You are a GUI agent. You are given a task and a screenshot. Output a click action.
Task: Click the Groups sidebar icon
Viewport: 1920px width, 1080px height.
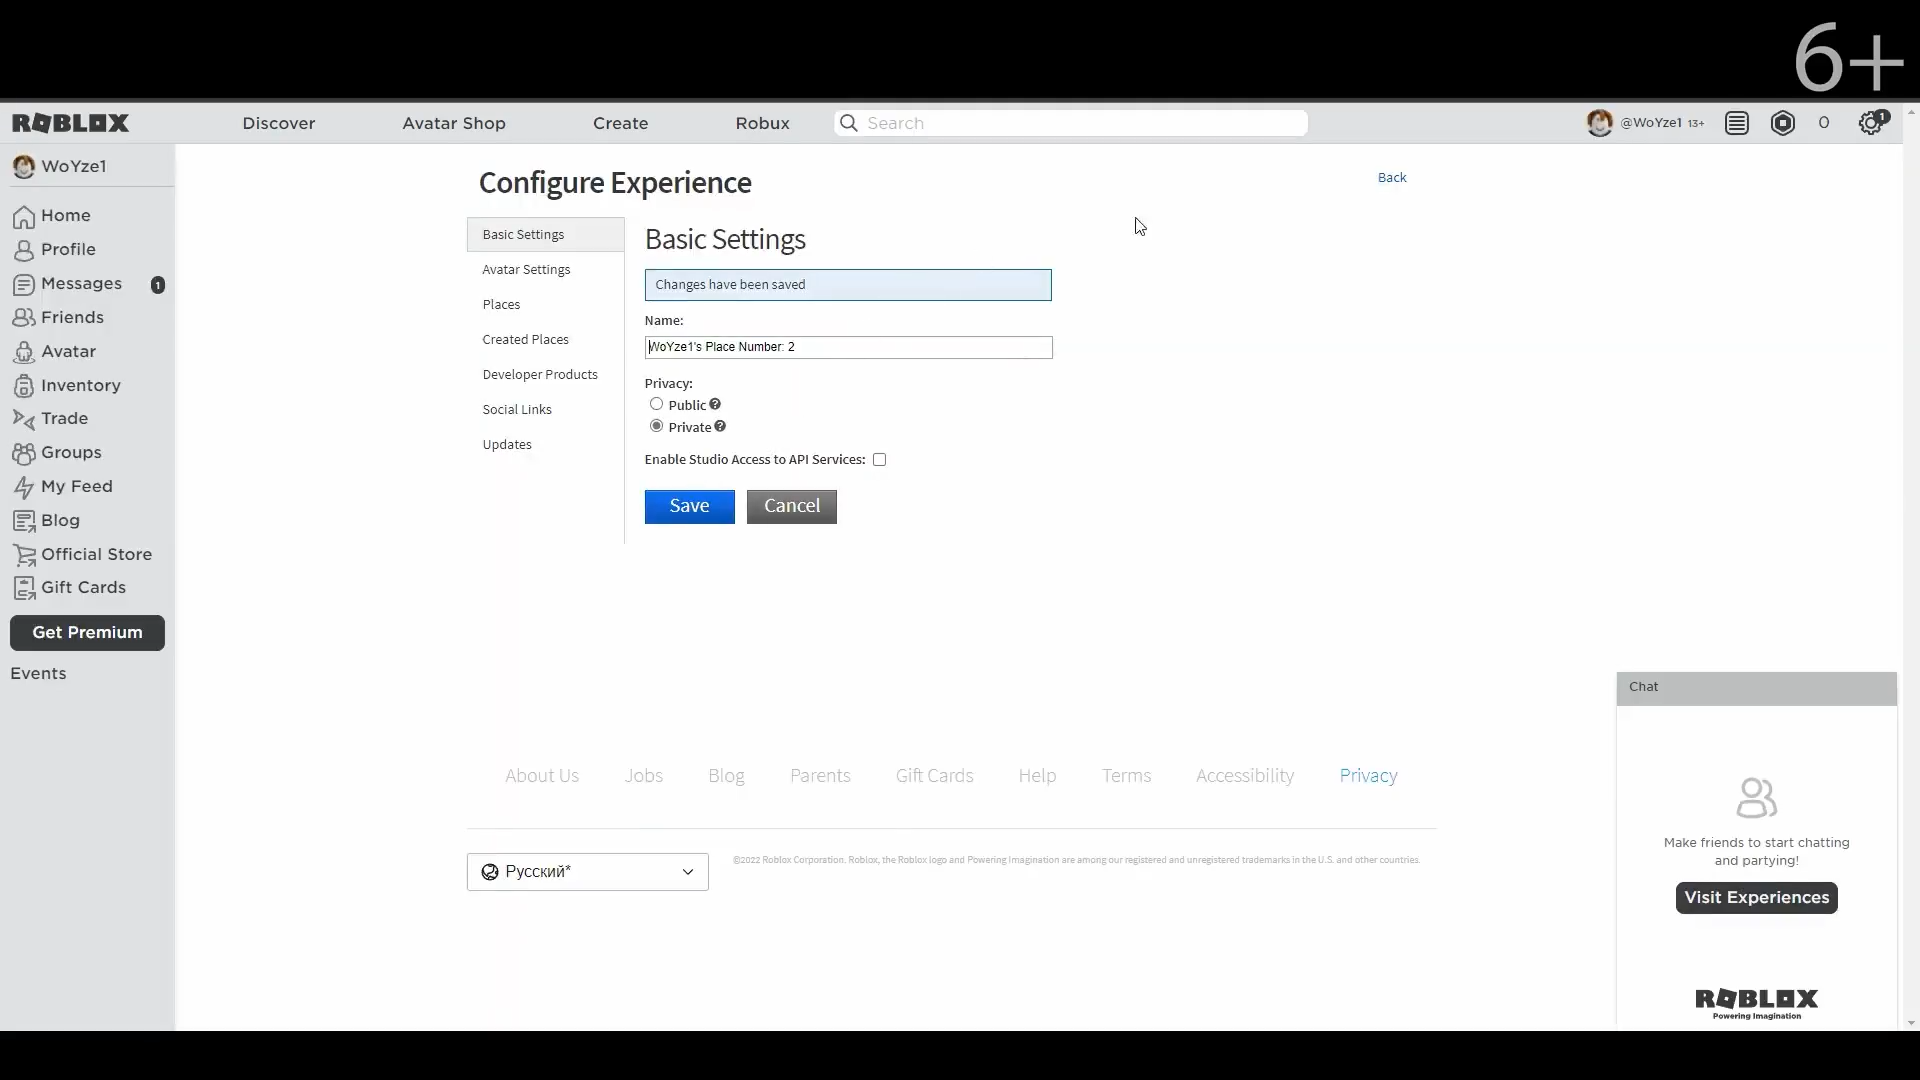(24, 453)
